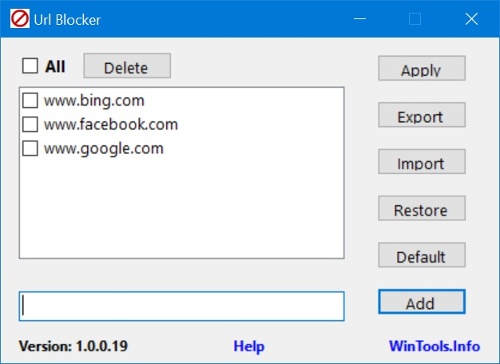500x364 pixels.
Task: Import a URL list
Action: tap(422, 162)
